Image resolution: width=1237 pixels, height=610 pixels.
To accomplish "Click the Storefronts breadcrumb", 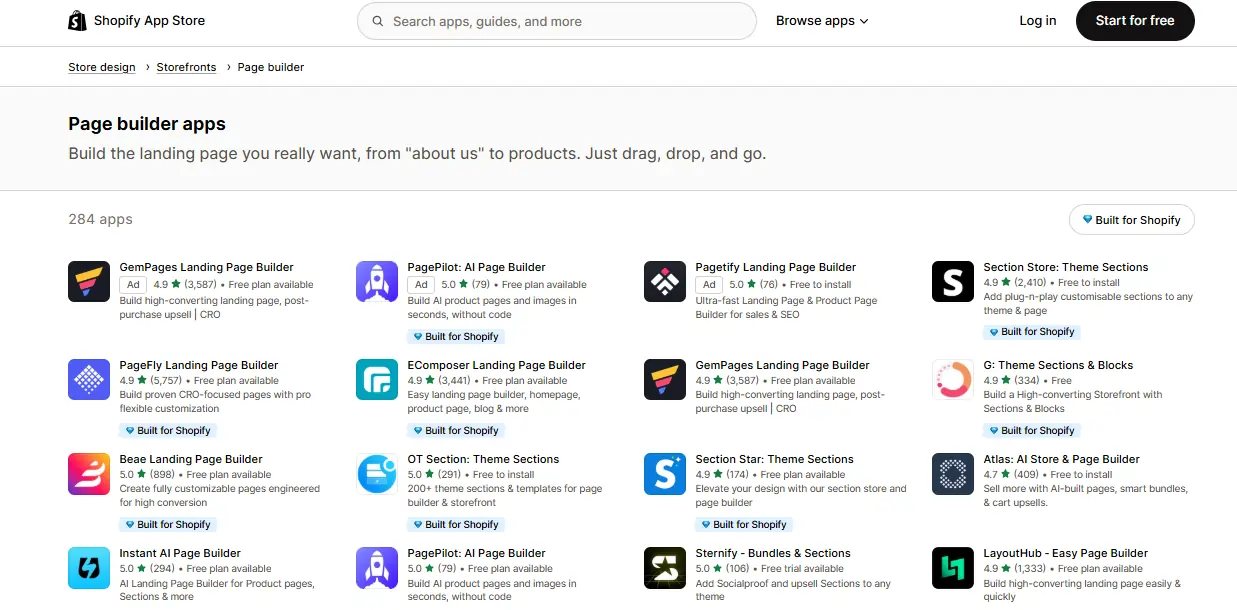I will pyautogui.click(x=186, y=66).
